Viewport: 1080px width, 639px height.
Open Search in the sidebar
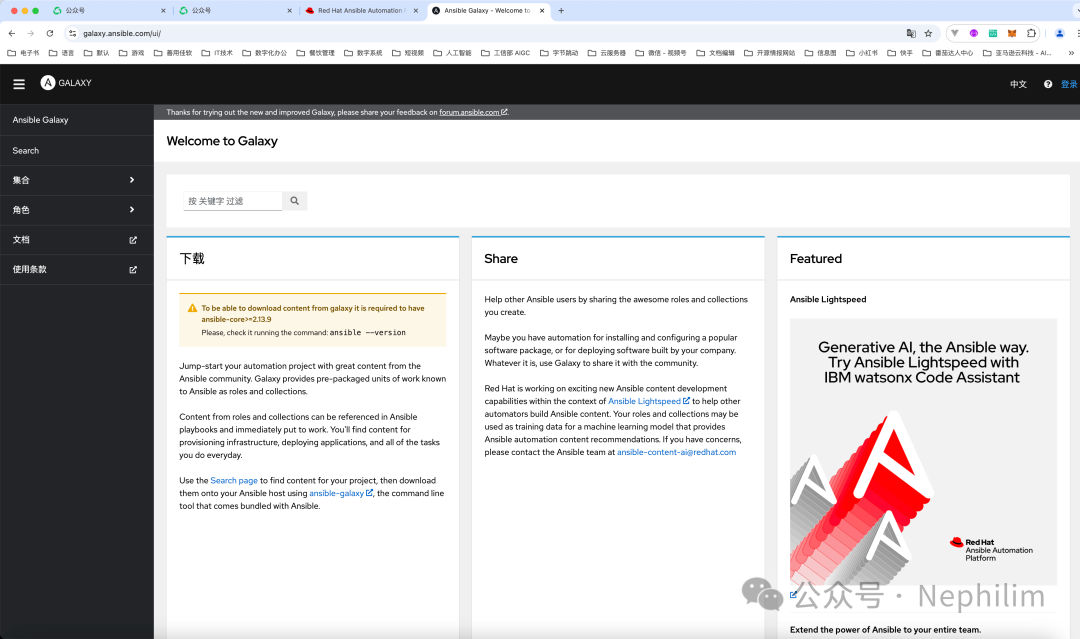[76, 150]
